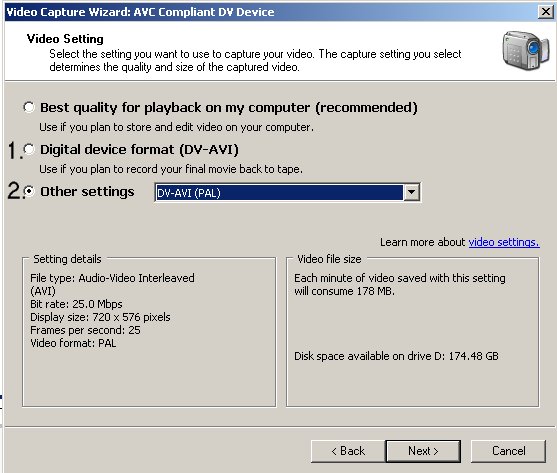Select the Best quality for playback radio button
Image resolution: width=557 pixels, height=473 pixels.
(x=29, y=107)
